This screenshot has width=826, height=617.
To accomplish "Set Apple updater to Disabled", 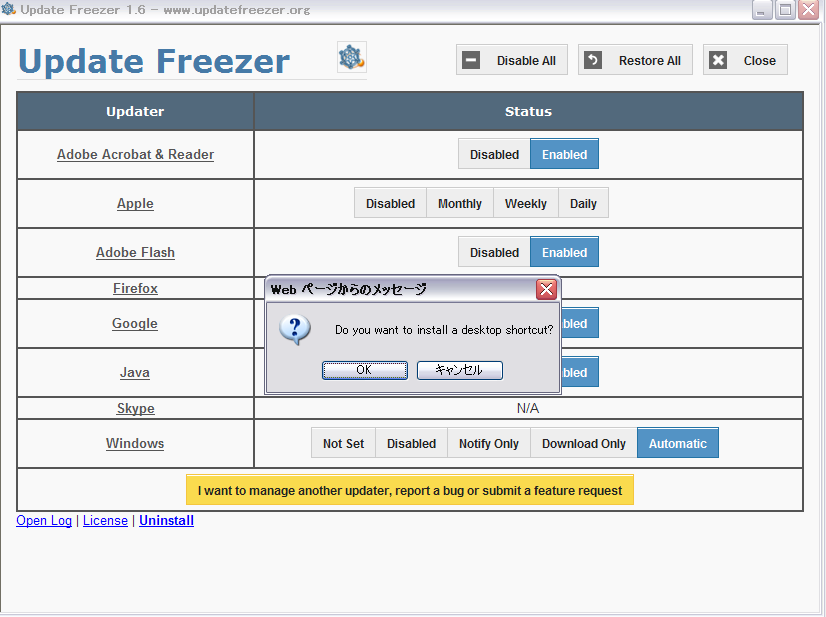I will click(390, 203).
